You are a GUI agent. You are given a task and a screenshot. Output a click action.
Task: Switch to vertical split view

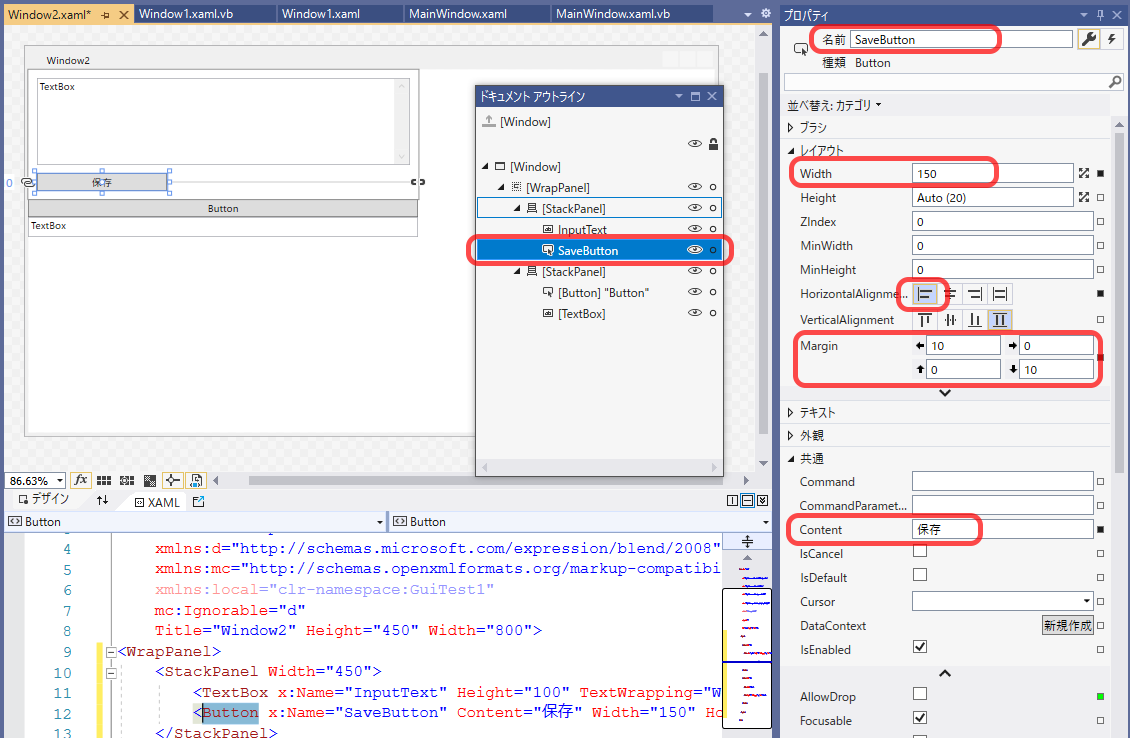(x=733, y=500)
